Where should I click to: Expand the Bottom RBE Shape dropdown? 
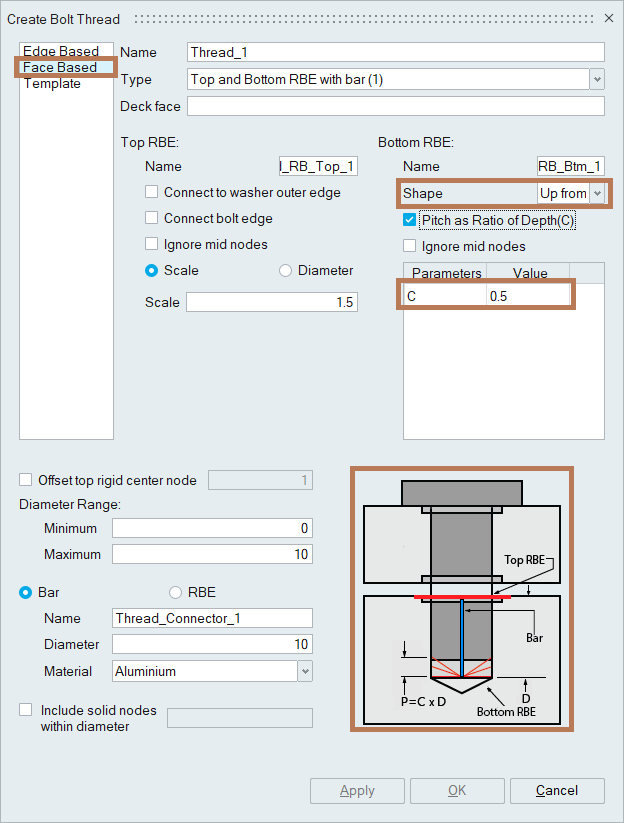(597, 193)
